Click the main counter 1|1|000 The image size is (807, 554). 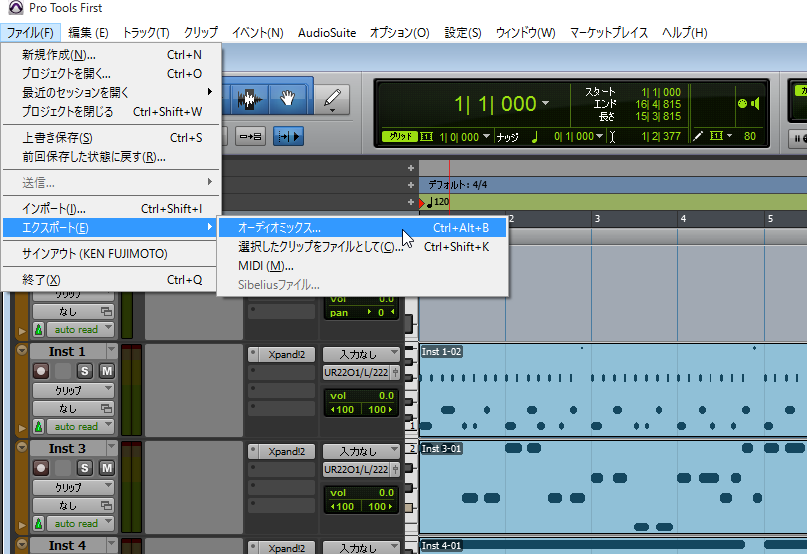click(495, 103)
